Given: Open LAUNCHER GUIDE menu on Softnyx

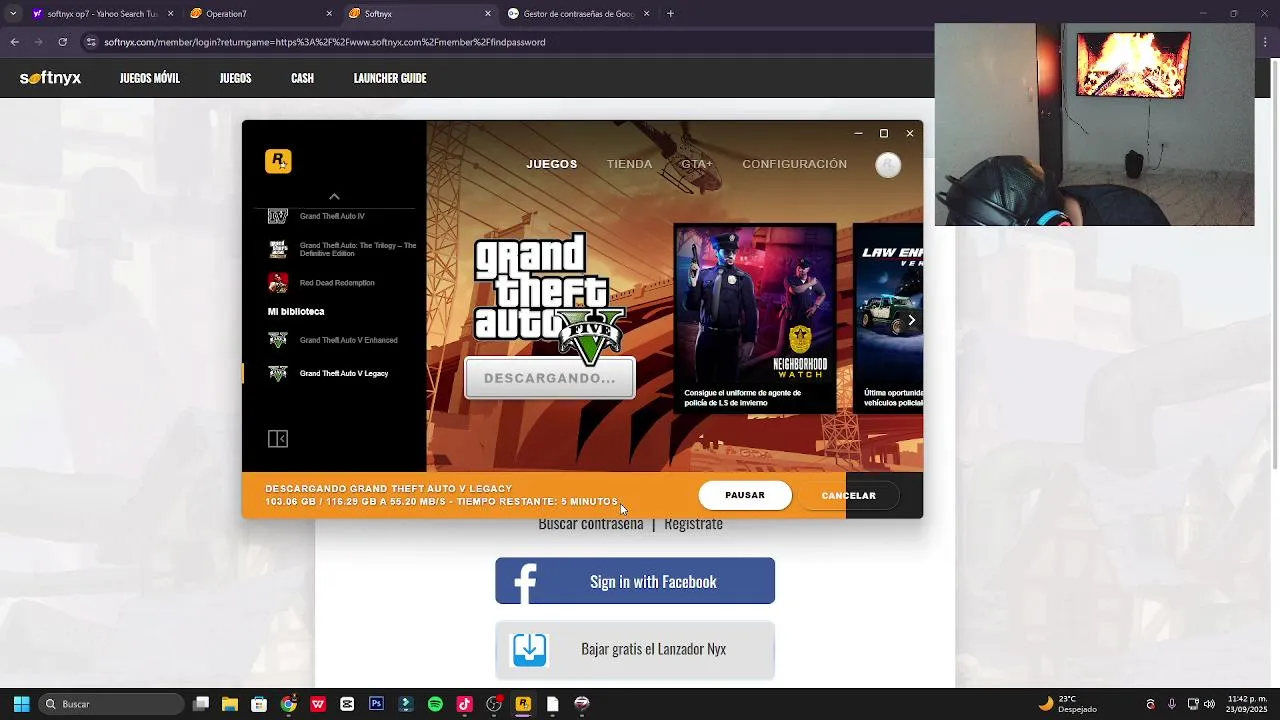Looking at the screenshot, I should coord(390,78).
